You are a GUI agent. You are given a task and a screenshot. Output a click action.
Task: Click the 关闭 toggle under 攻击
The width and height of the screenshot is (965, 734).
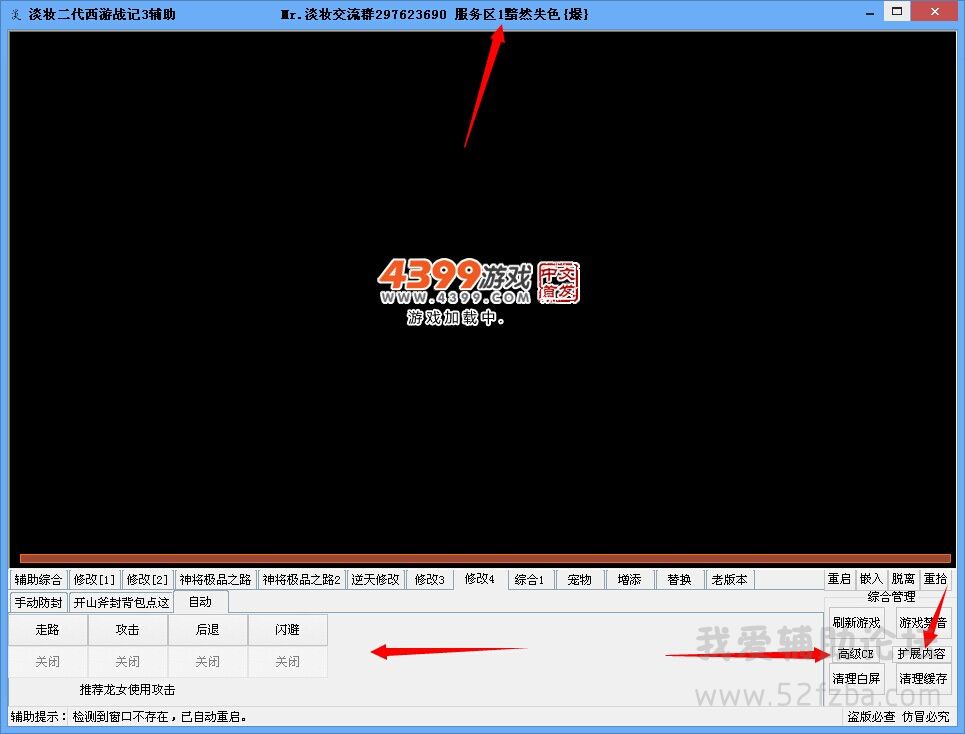click(127, 661)
